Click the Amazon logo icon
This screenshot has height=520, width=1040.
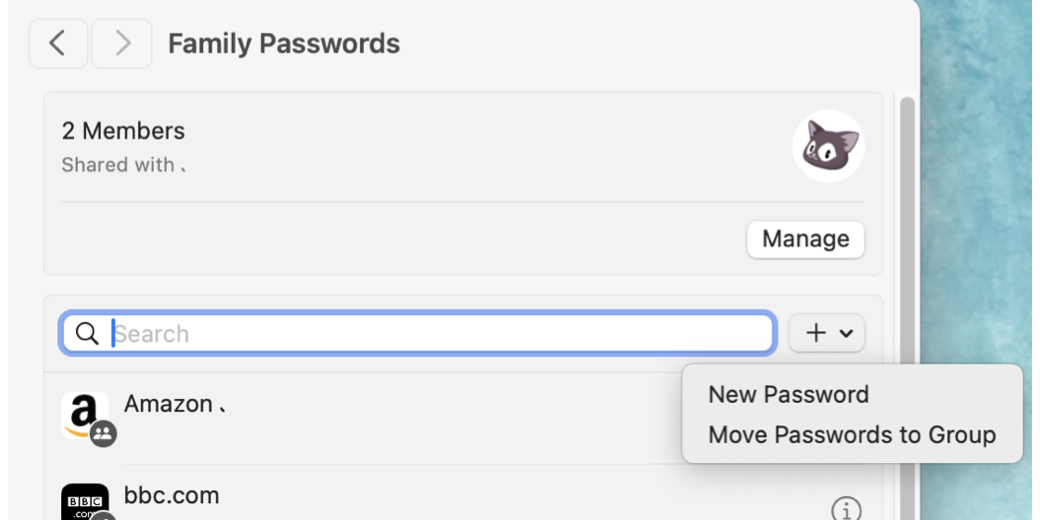click(84, 412)
